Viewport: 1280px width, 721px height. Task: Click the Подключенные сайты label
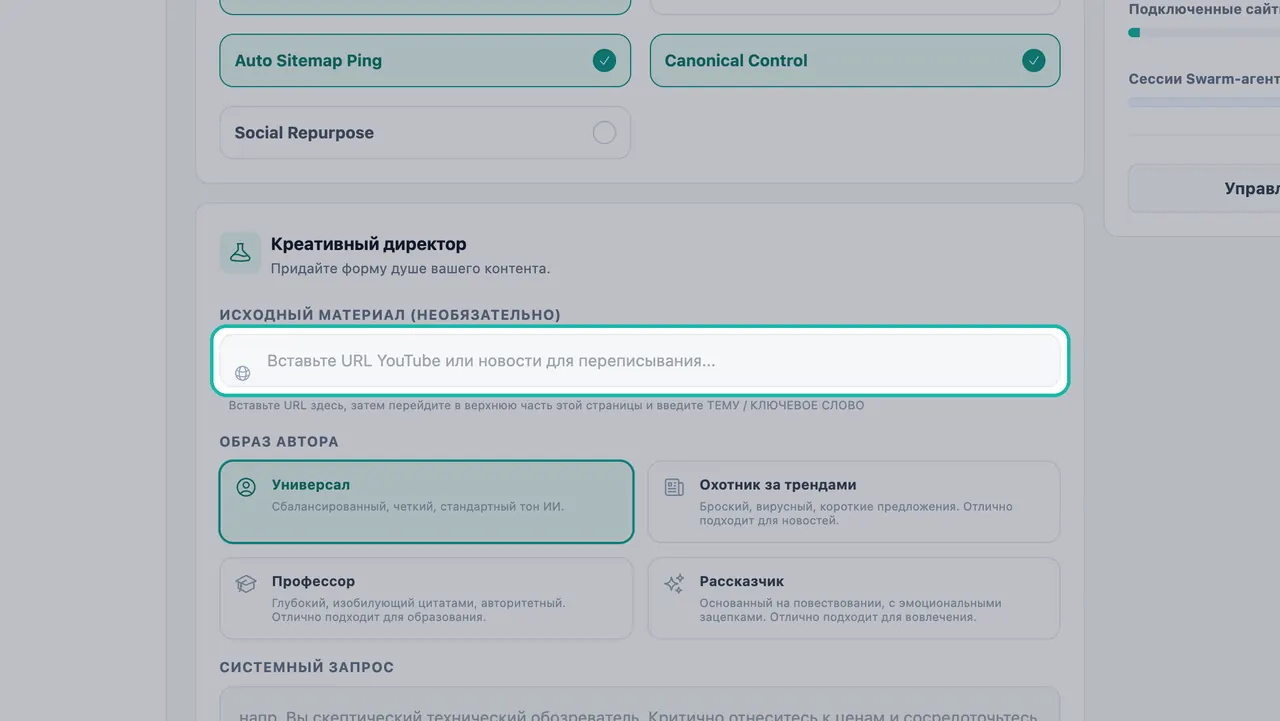coord(1204,9)
